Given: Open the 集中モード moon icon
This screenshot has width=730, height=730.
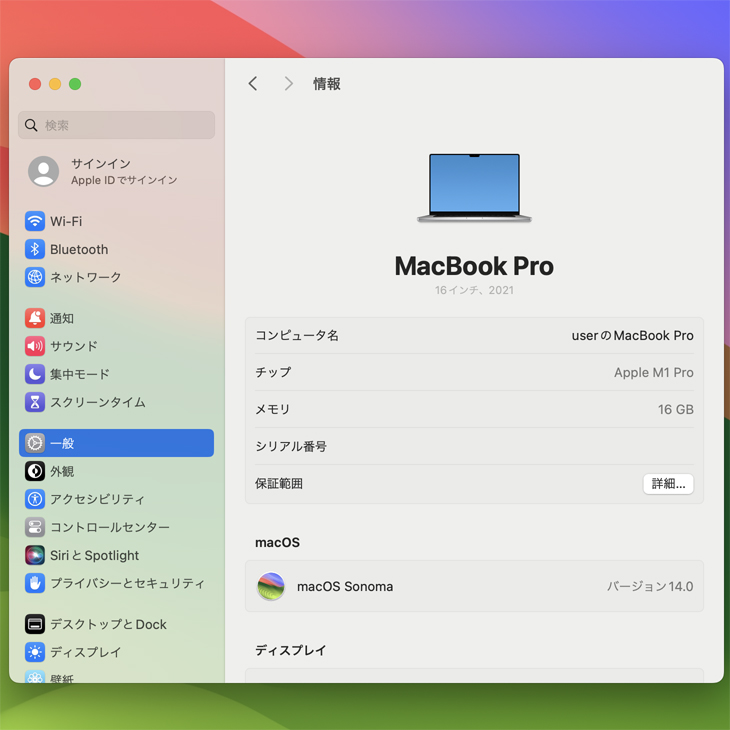Looking at the screenshot, I should pos(35,374).
